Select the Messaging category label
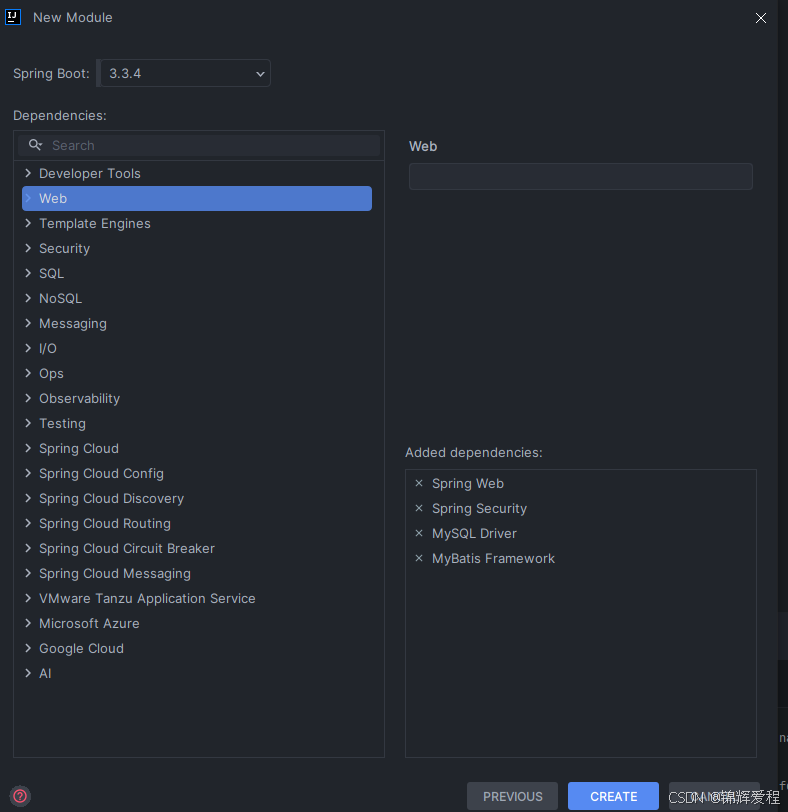Image resolution: width=788 pixels, height=812 pixels. [x=73, y=324]
